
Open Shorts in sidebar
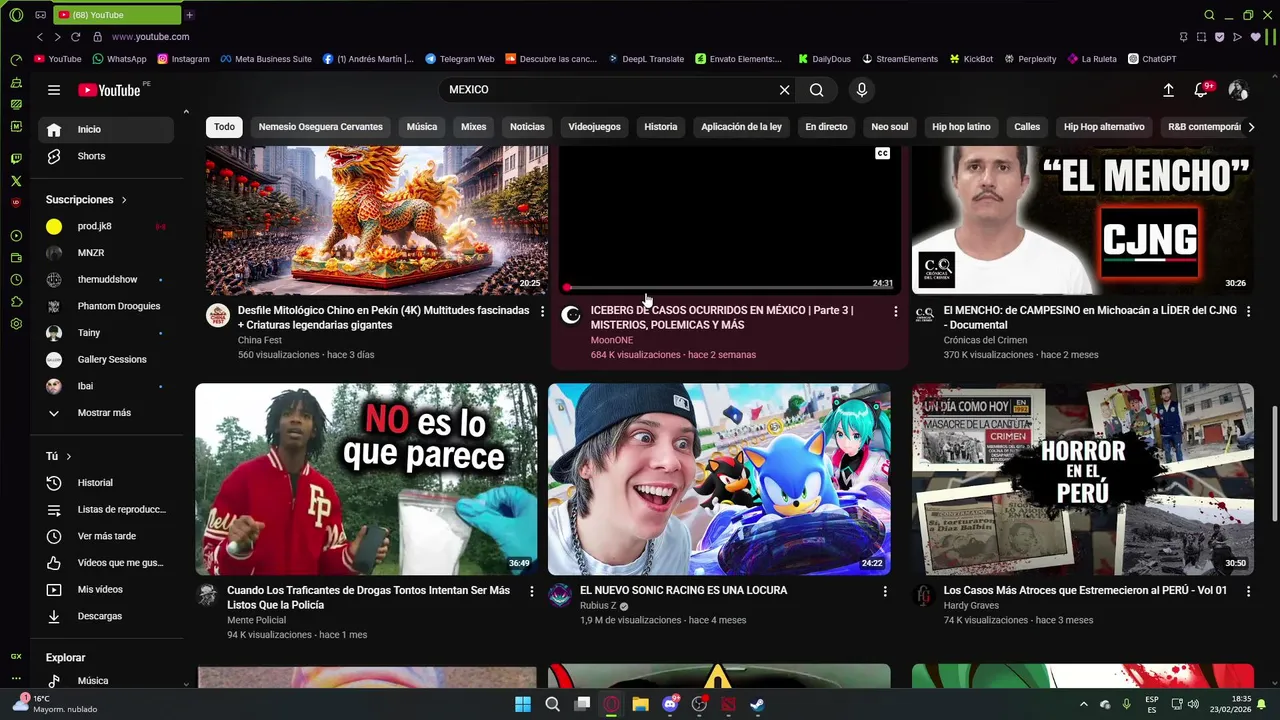coord(106,156)
